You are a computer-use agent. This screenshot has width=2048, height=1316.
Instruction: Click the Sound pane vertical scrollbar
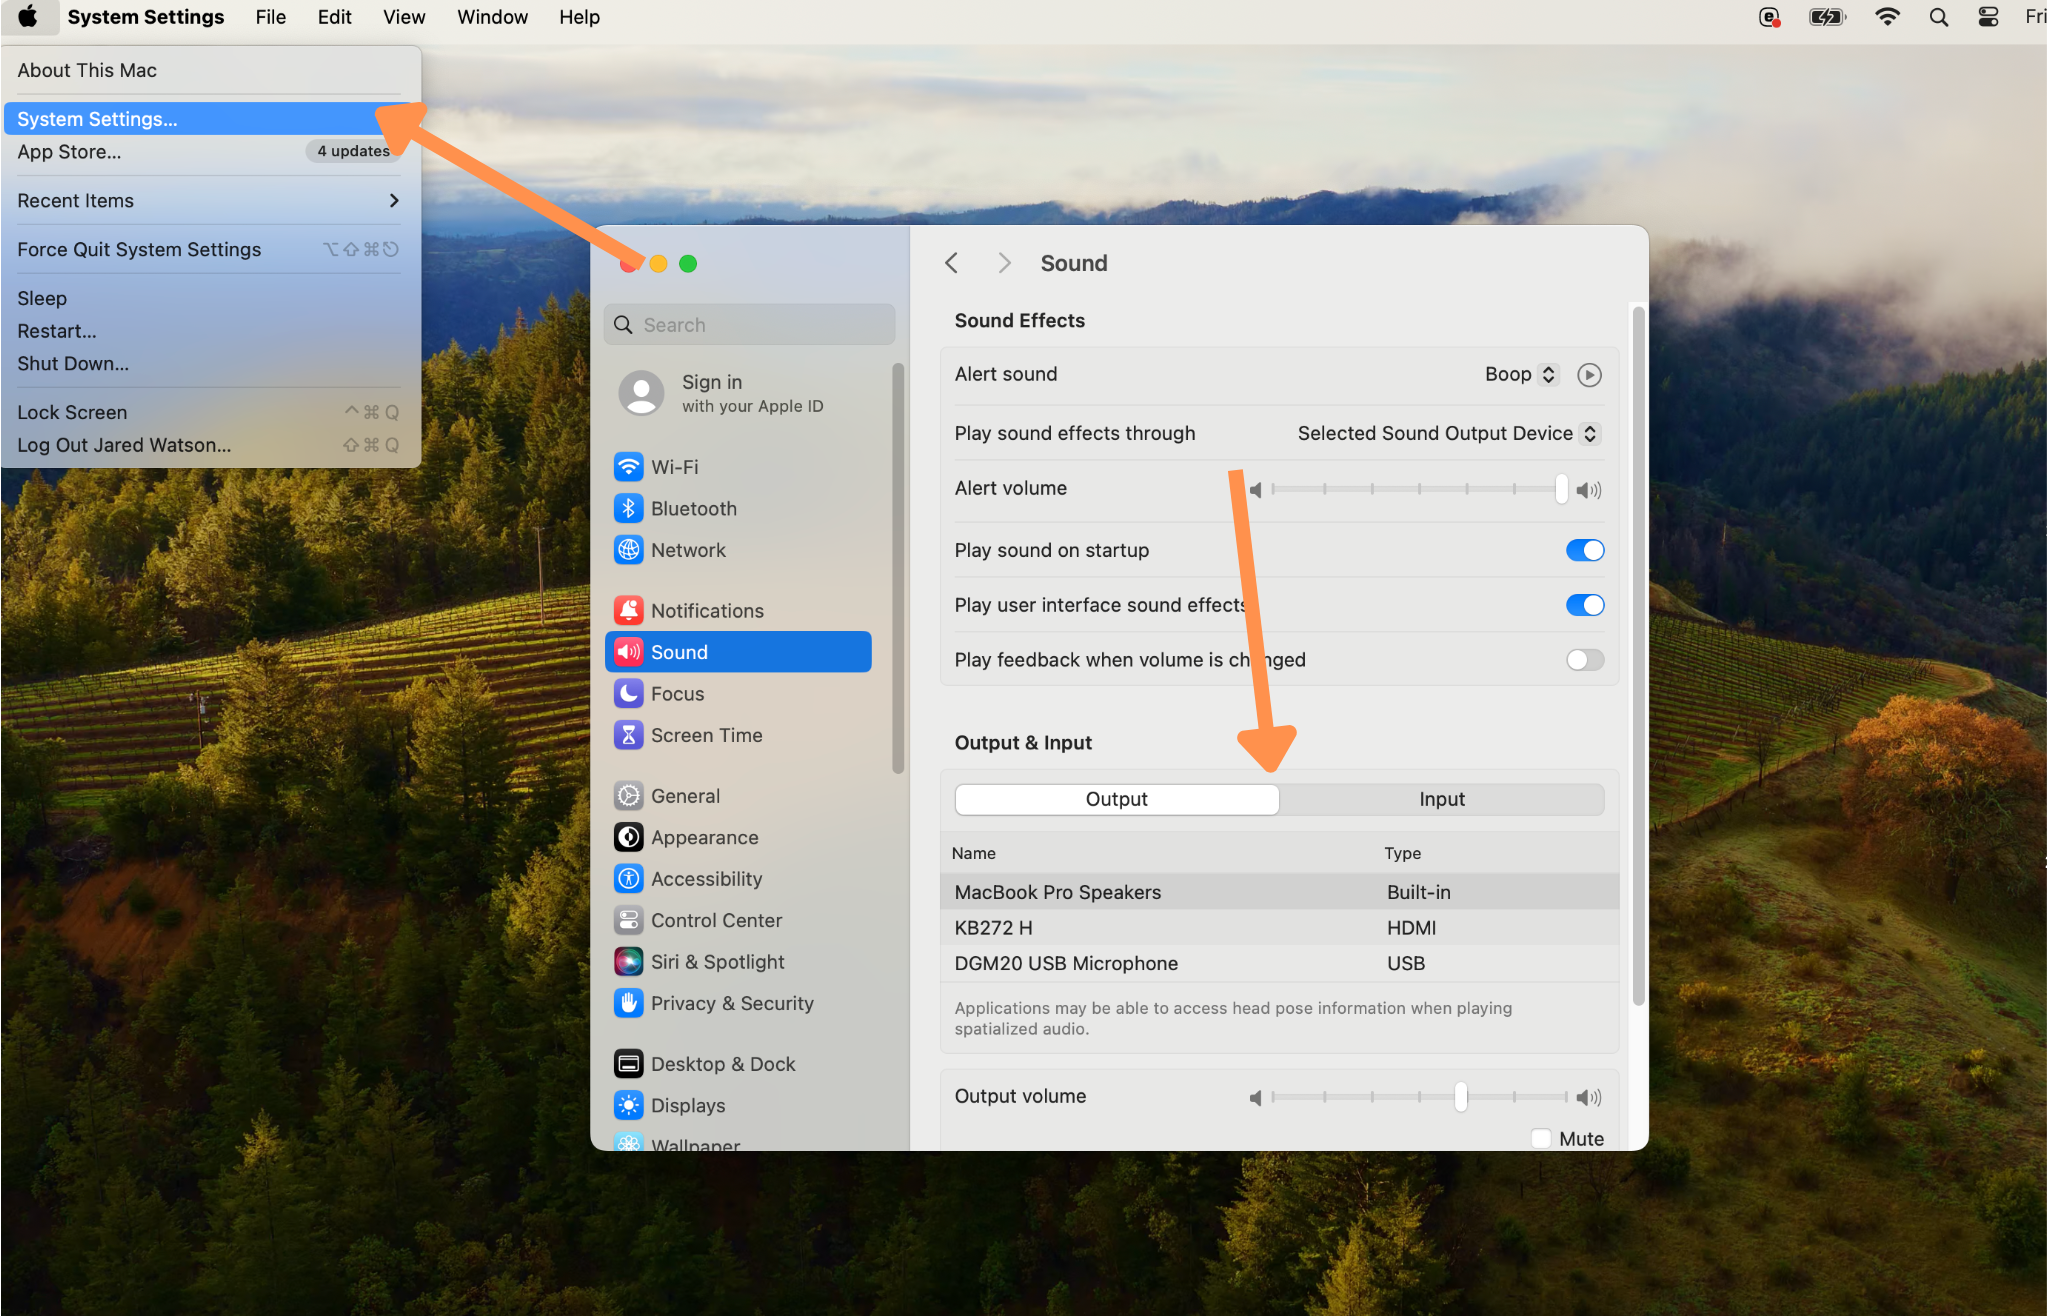[x=1638, y=655]
